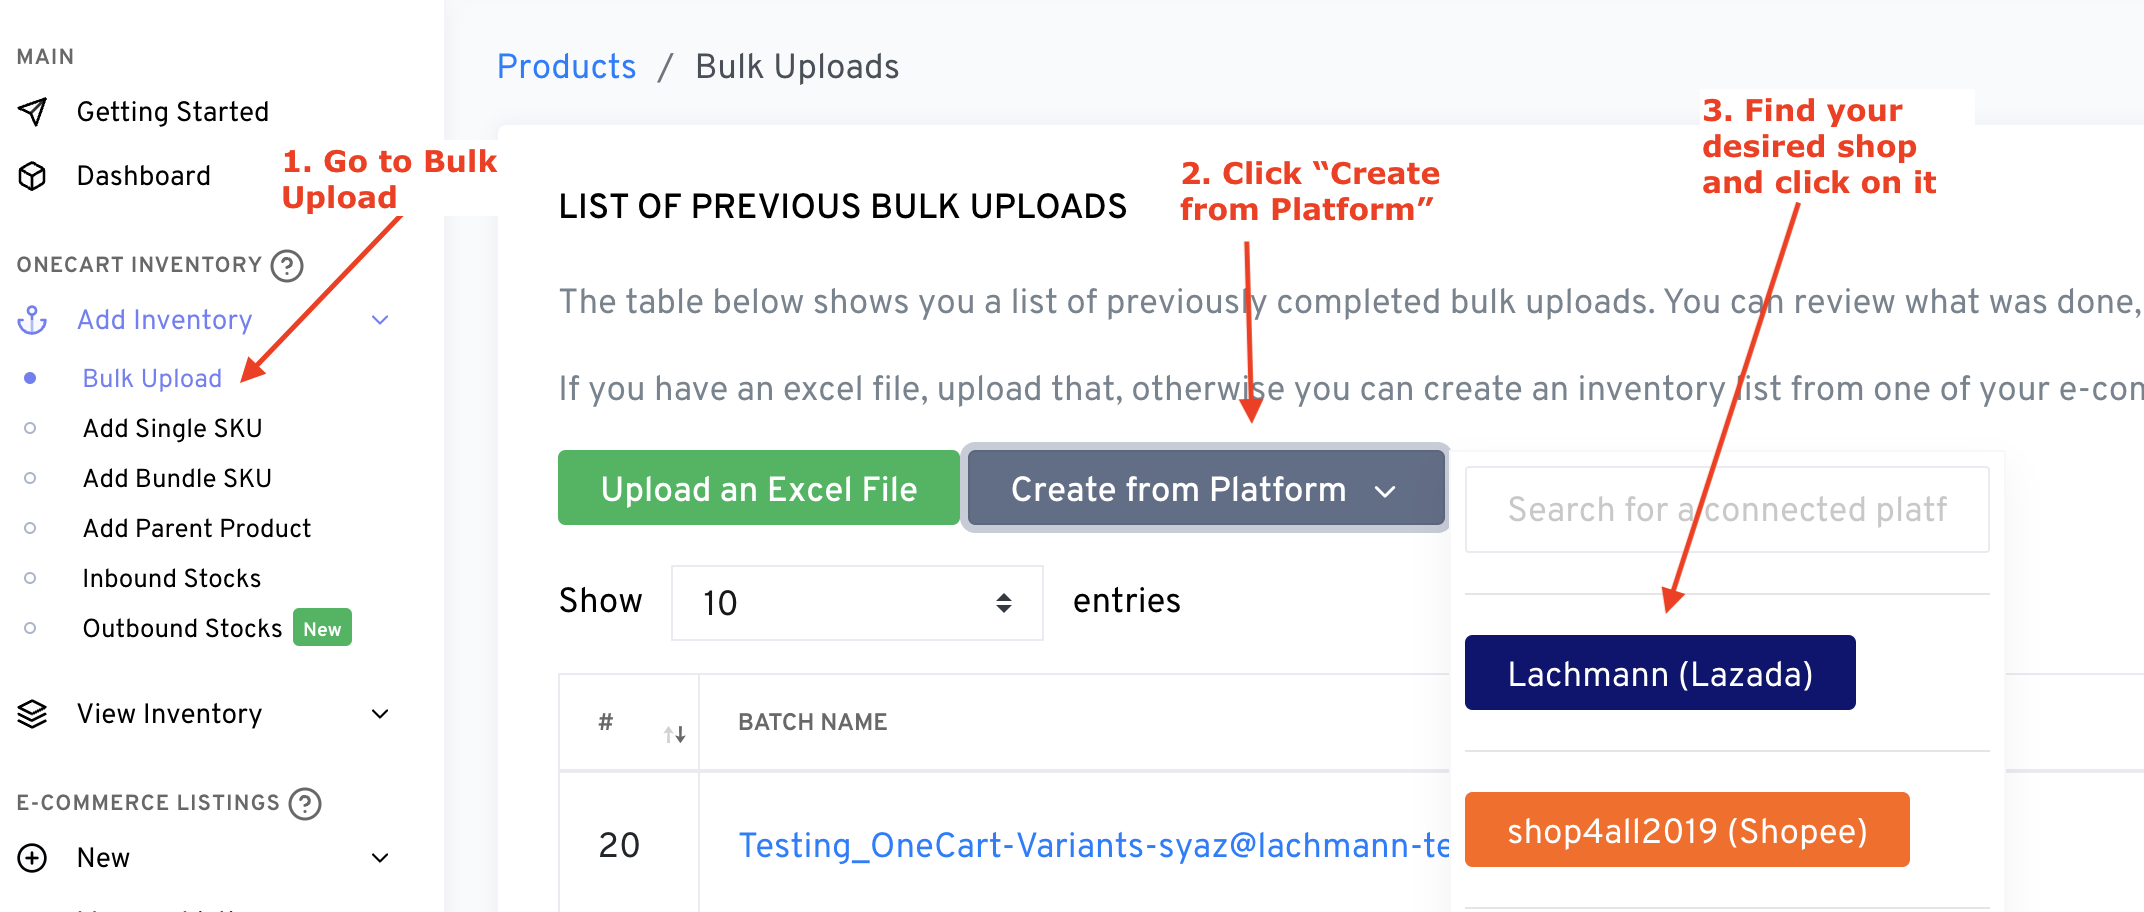Navigate to Products breadcrumb link
This screenshot has height=912, width=2144.
(566, 67)
